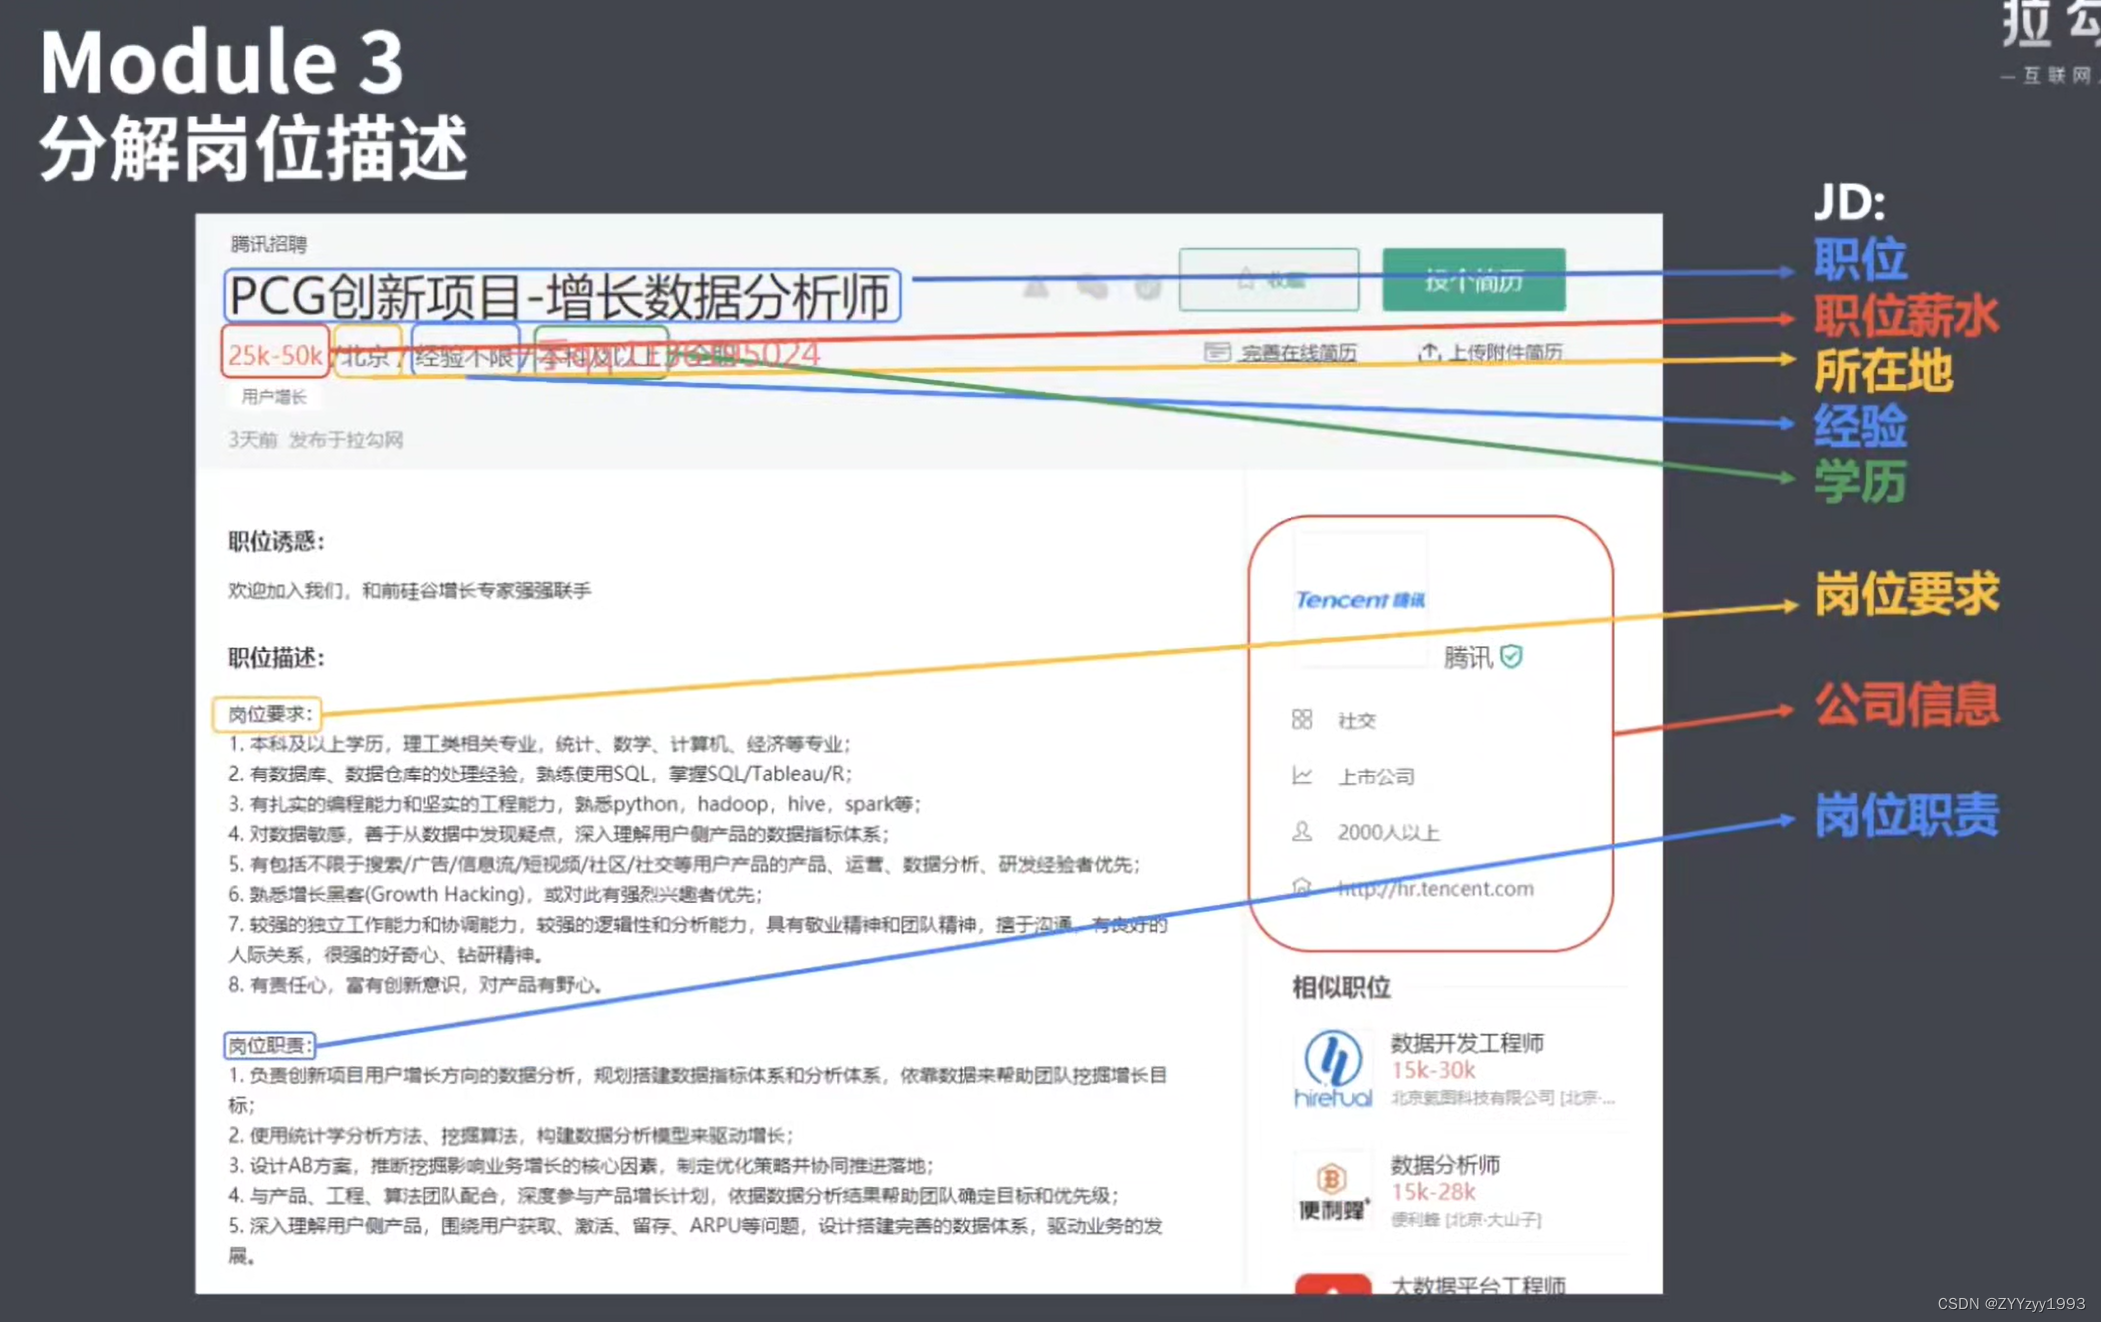Click the 完善在线简历 link
The height and width of the screenshot is (1322, 2101).
(1298, 353)
